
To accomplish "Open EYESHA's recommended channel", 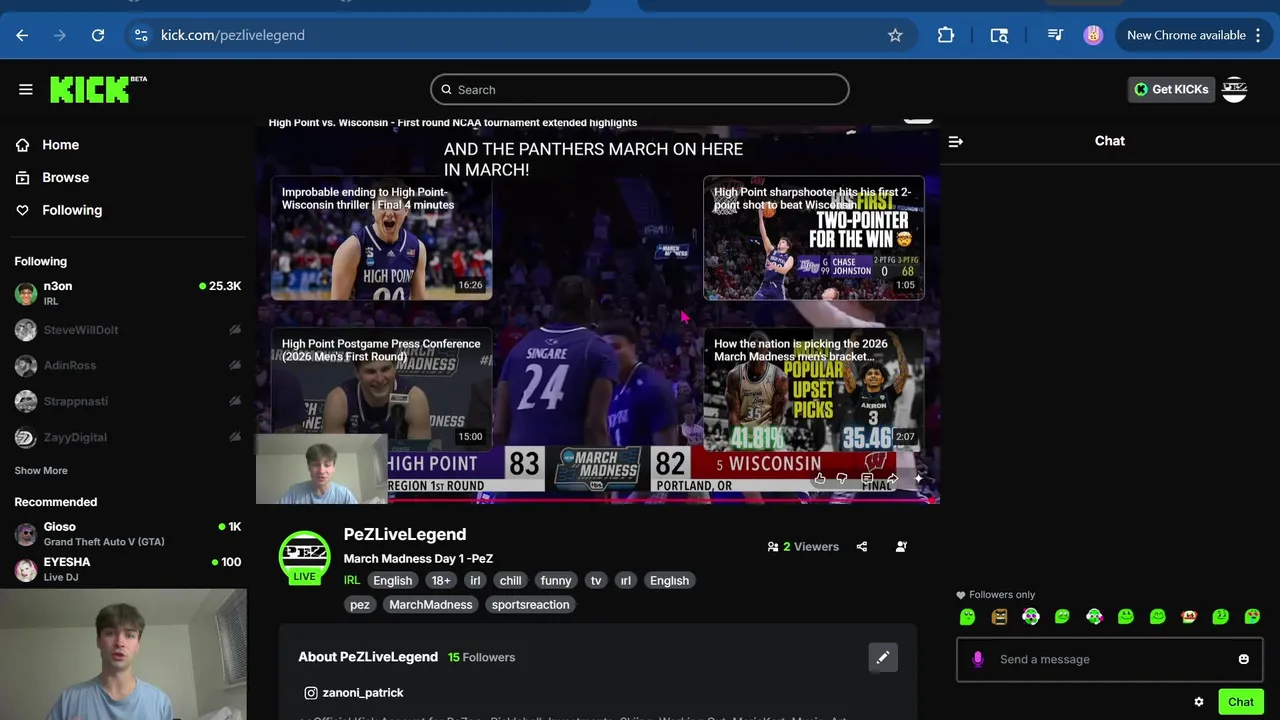I will 128,569.
